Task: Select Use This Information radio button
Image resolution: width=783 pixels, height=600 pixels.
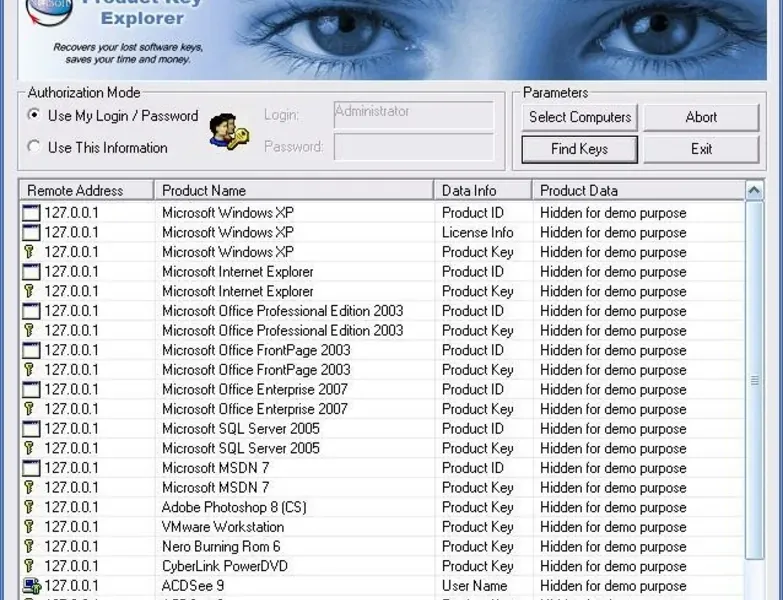Action: point(34,147)
